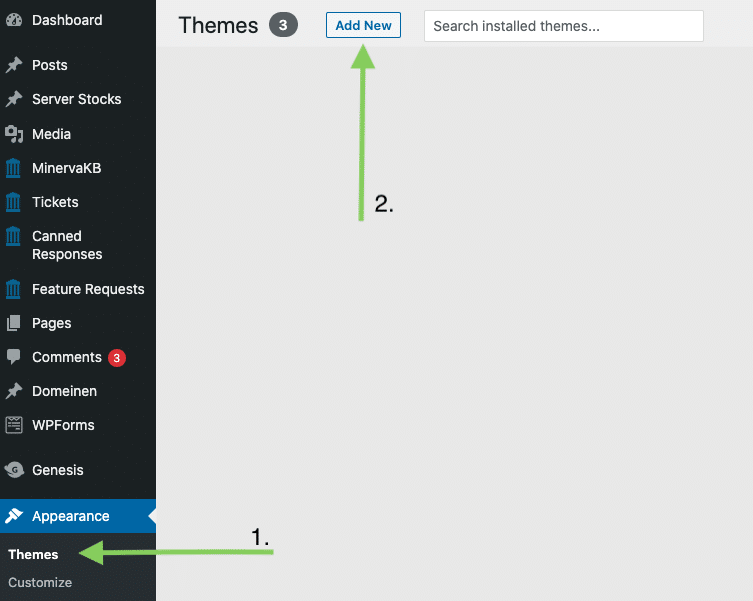Image resolution: width=753 pixels, height=601 pixels.
Task: Click the Add New theme button
Action: pyautogui.click(x=363, y=25)
